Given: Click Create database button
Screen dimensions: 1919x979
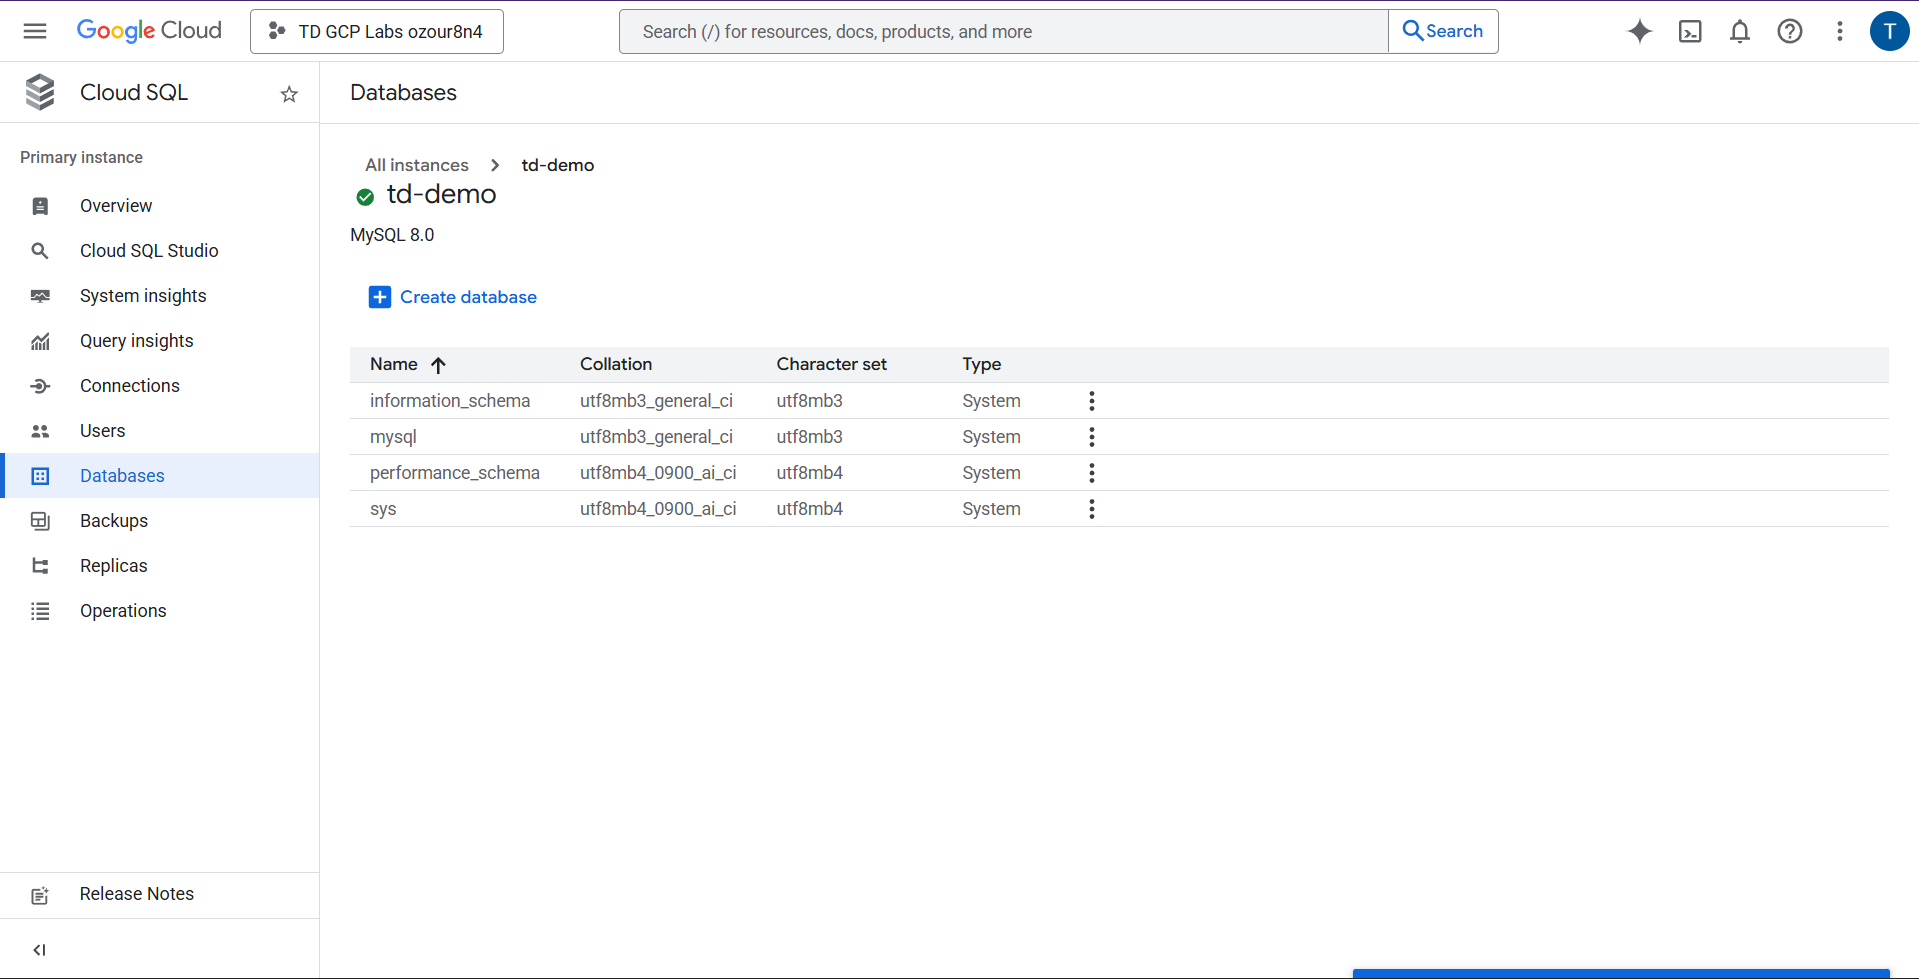Looking at the screenshot, I should (x=453, y=297).
